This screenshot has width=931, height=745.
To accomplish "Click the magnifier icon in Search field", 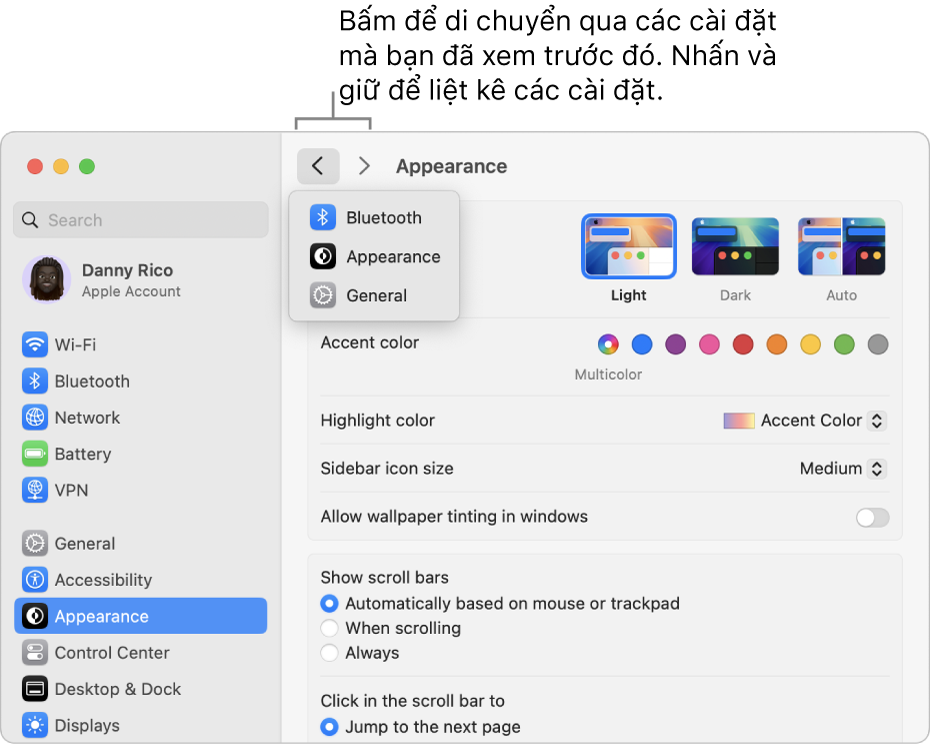I will point(30,220).
